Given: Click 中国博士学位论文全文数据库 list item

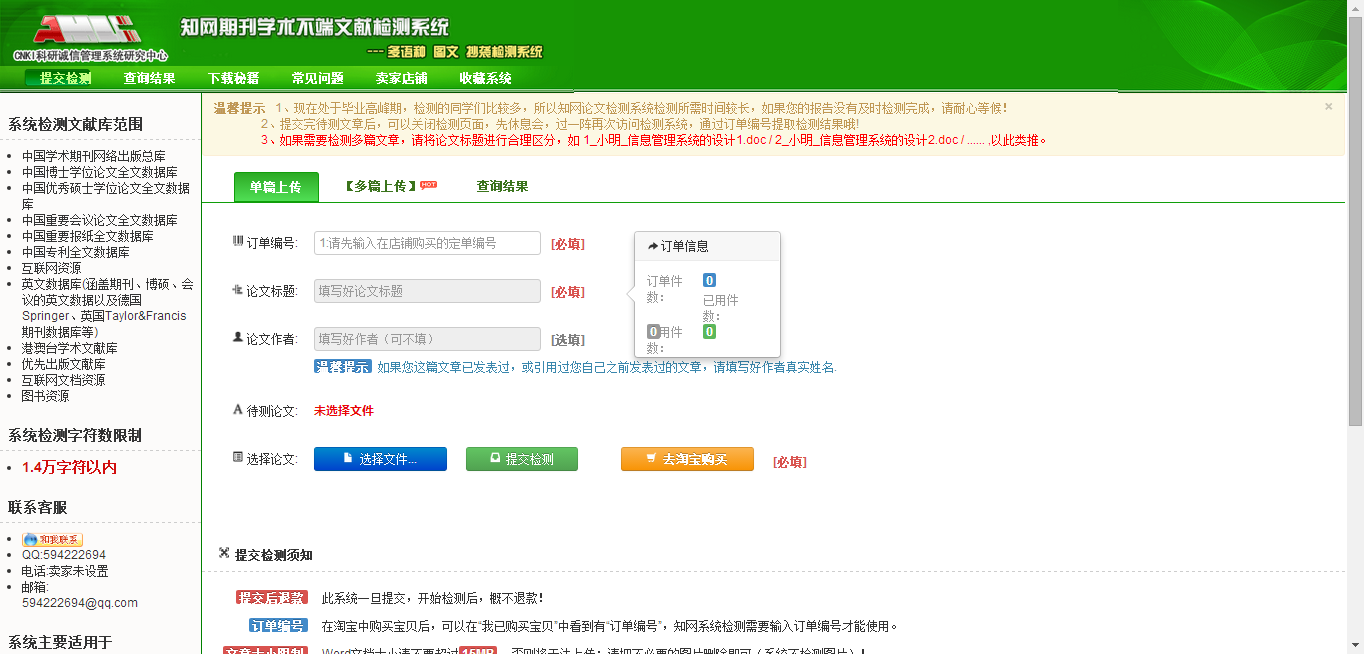Looking at the screenshot, I should tap(100, 173).
